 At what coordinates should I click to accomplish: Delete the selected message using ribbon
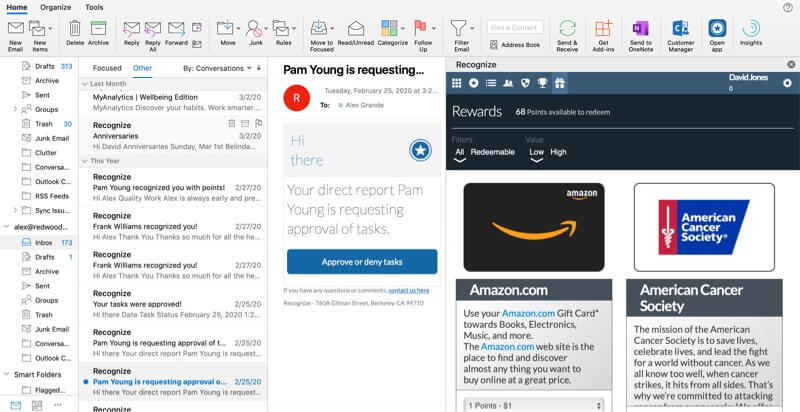75,34
